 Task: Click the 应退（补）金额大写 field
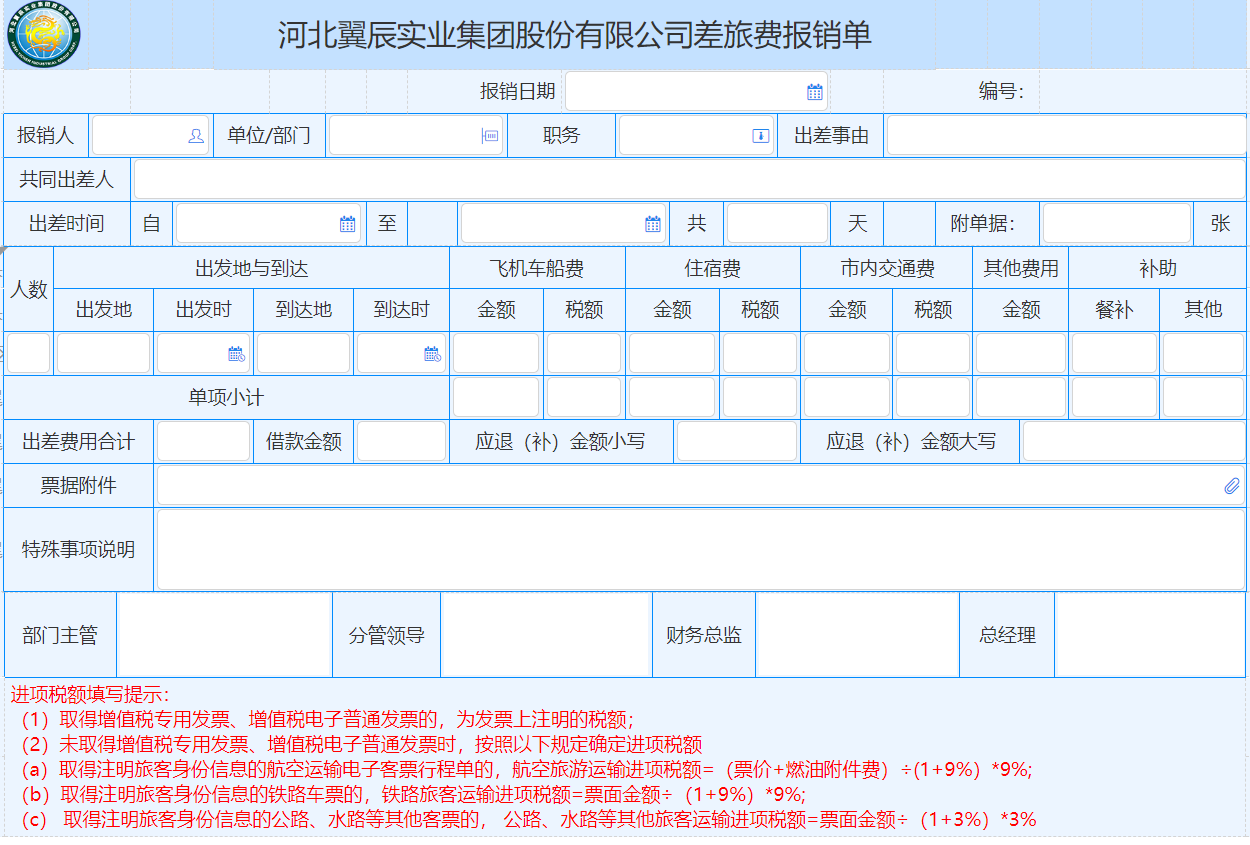click(1133, 442)
